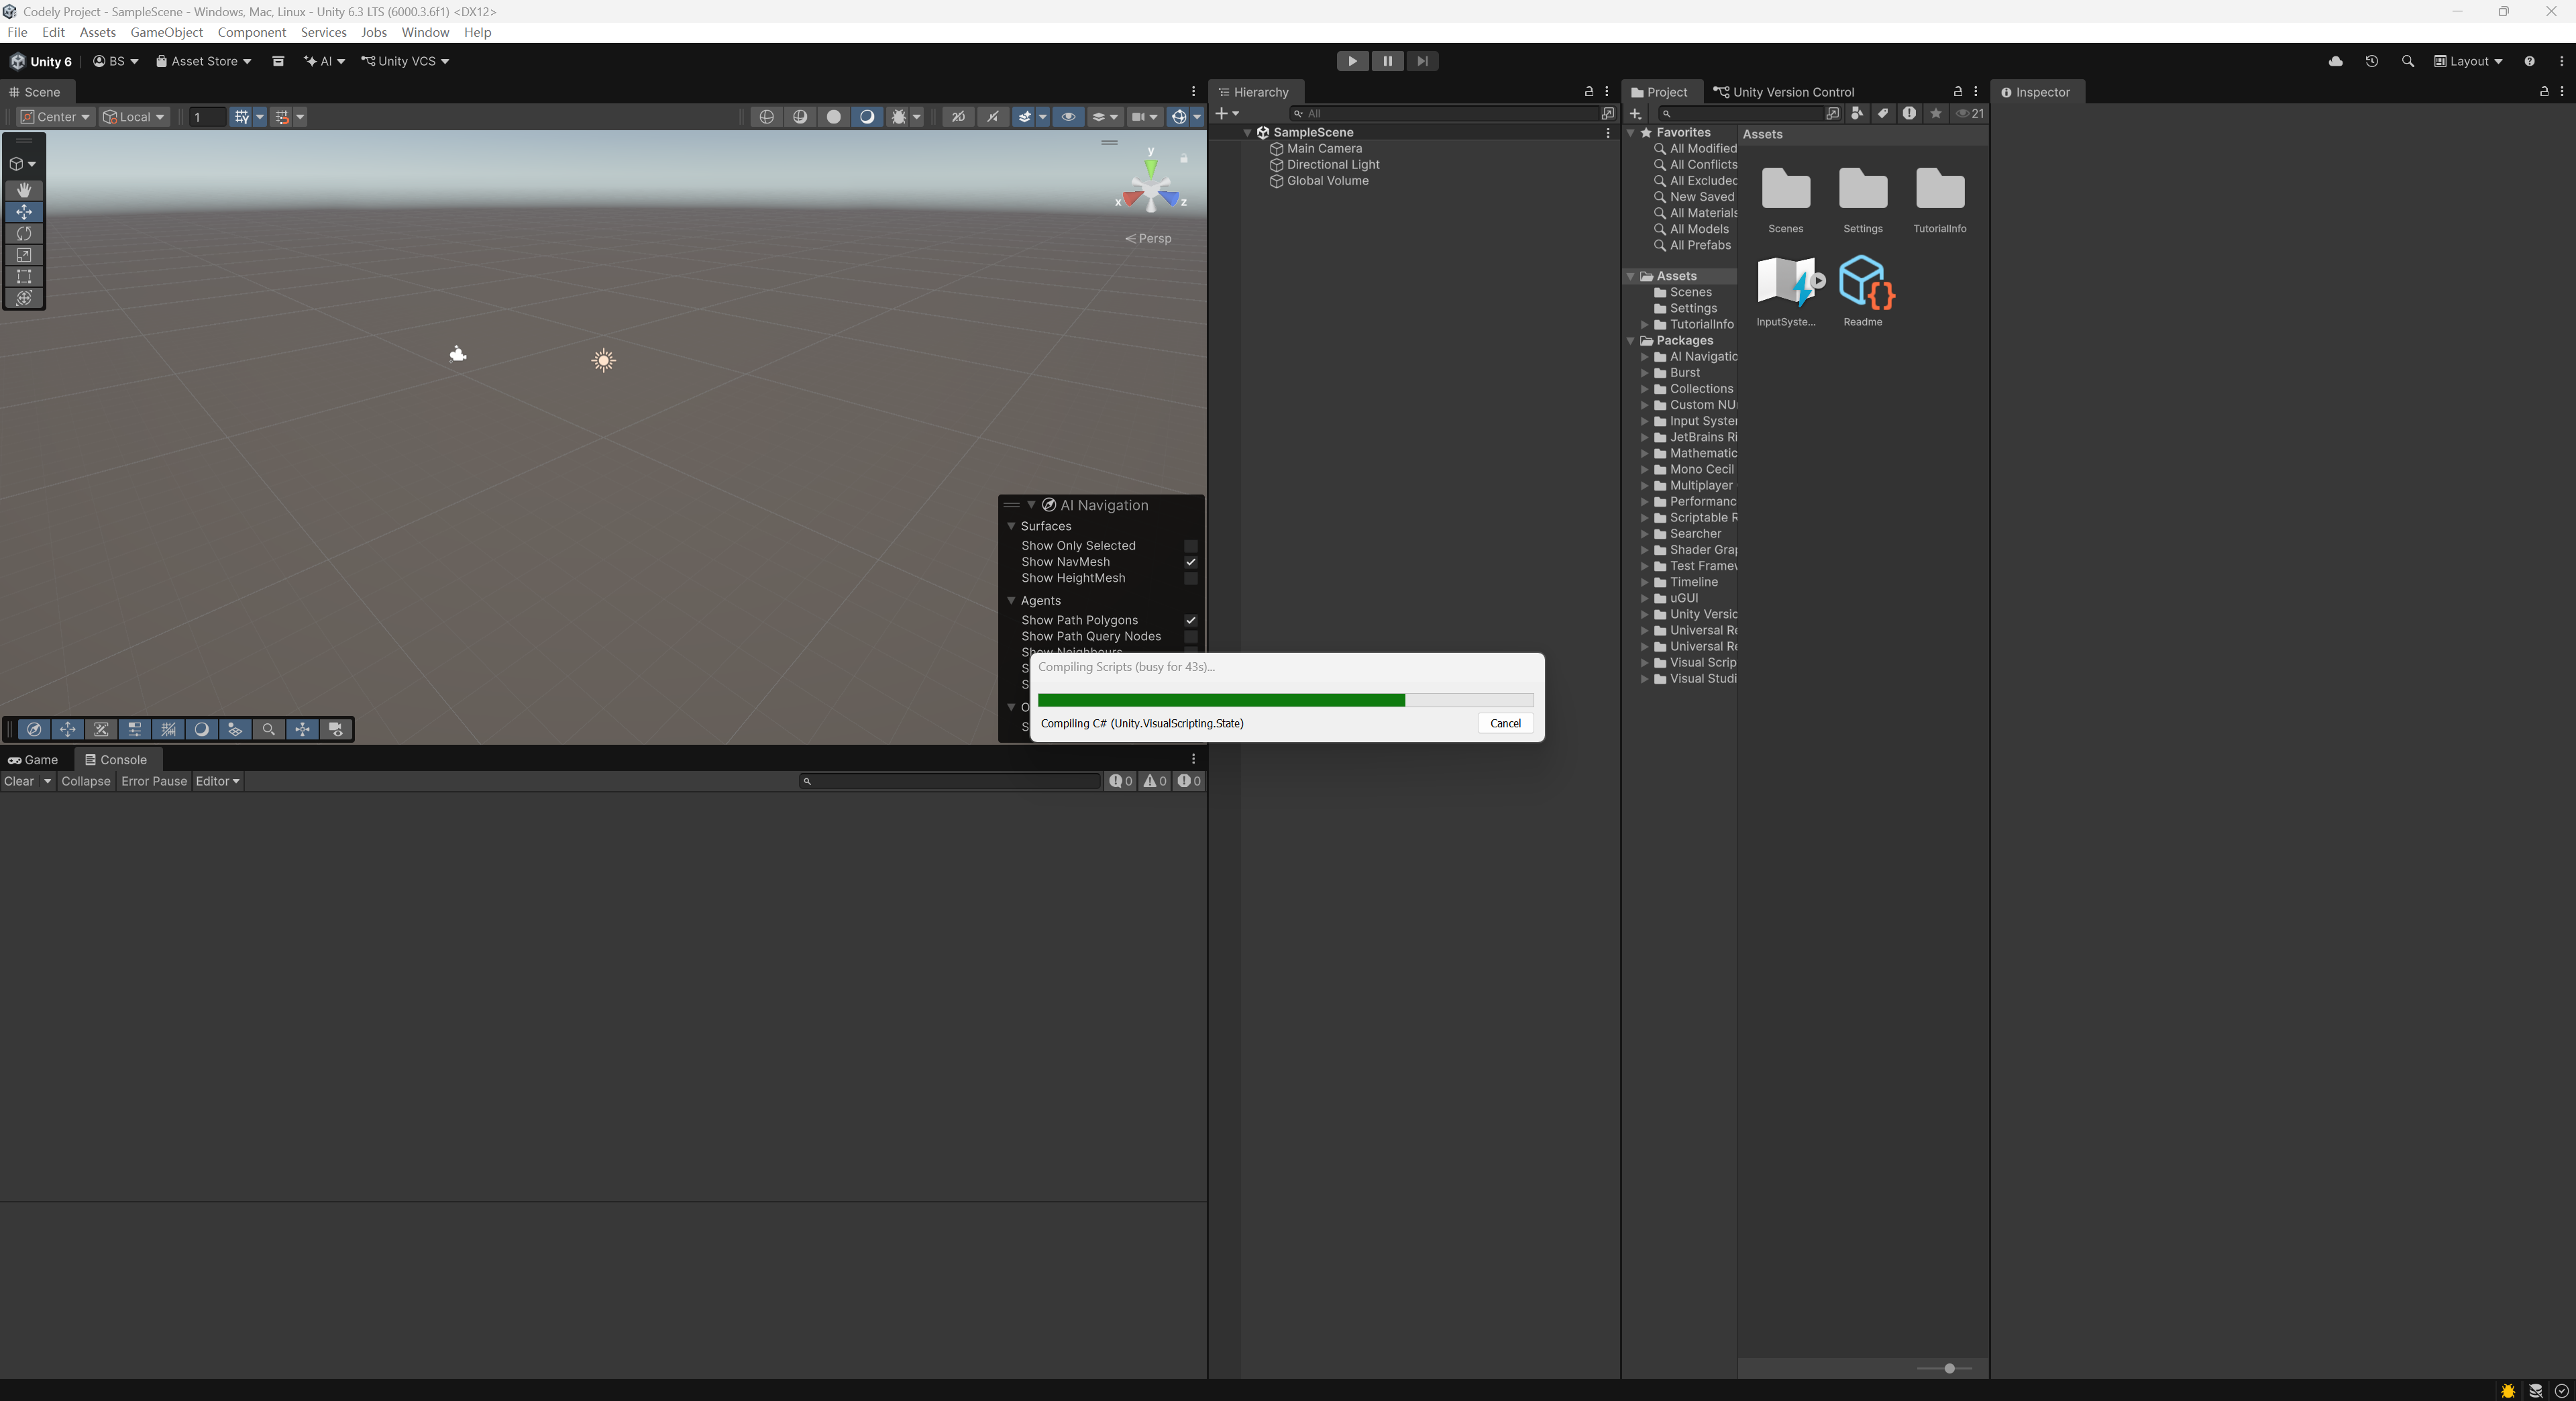Open the Center pivot dropdown
This screenshot has width=2576, height=1401.
coord(56,117)
